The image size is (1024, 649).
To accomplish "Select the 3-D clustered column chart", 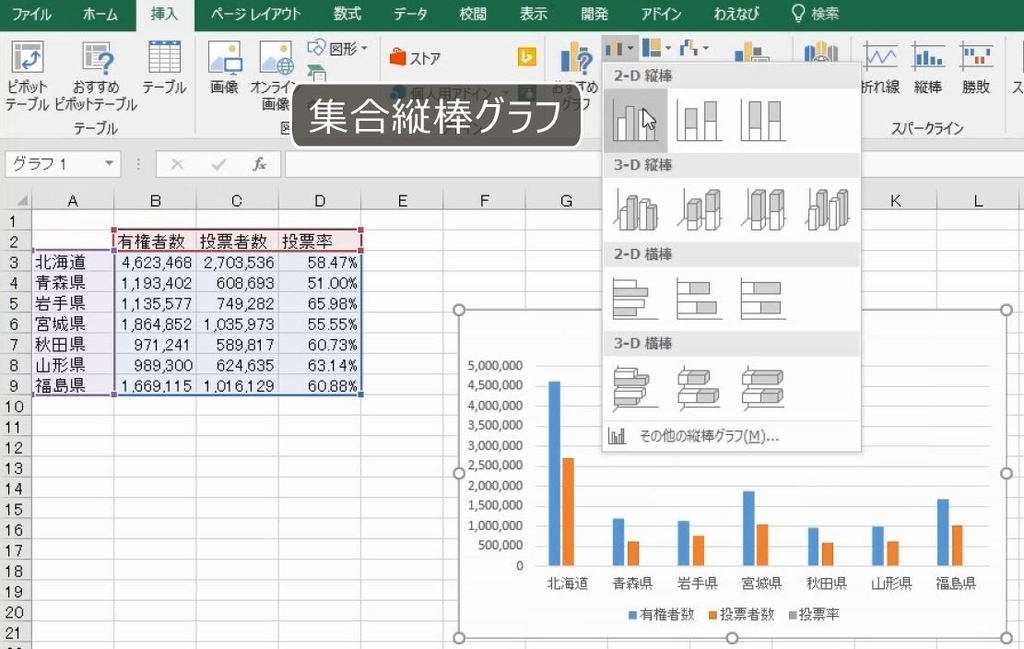I will pos(635,210).
